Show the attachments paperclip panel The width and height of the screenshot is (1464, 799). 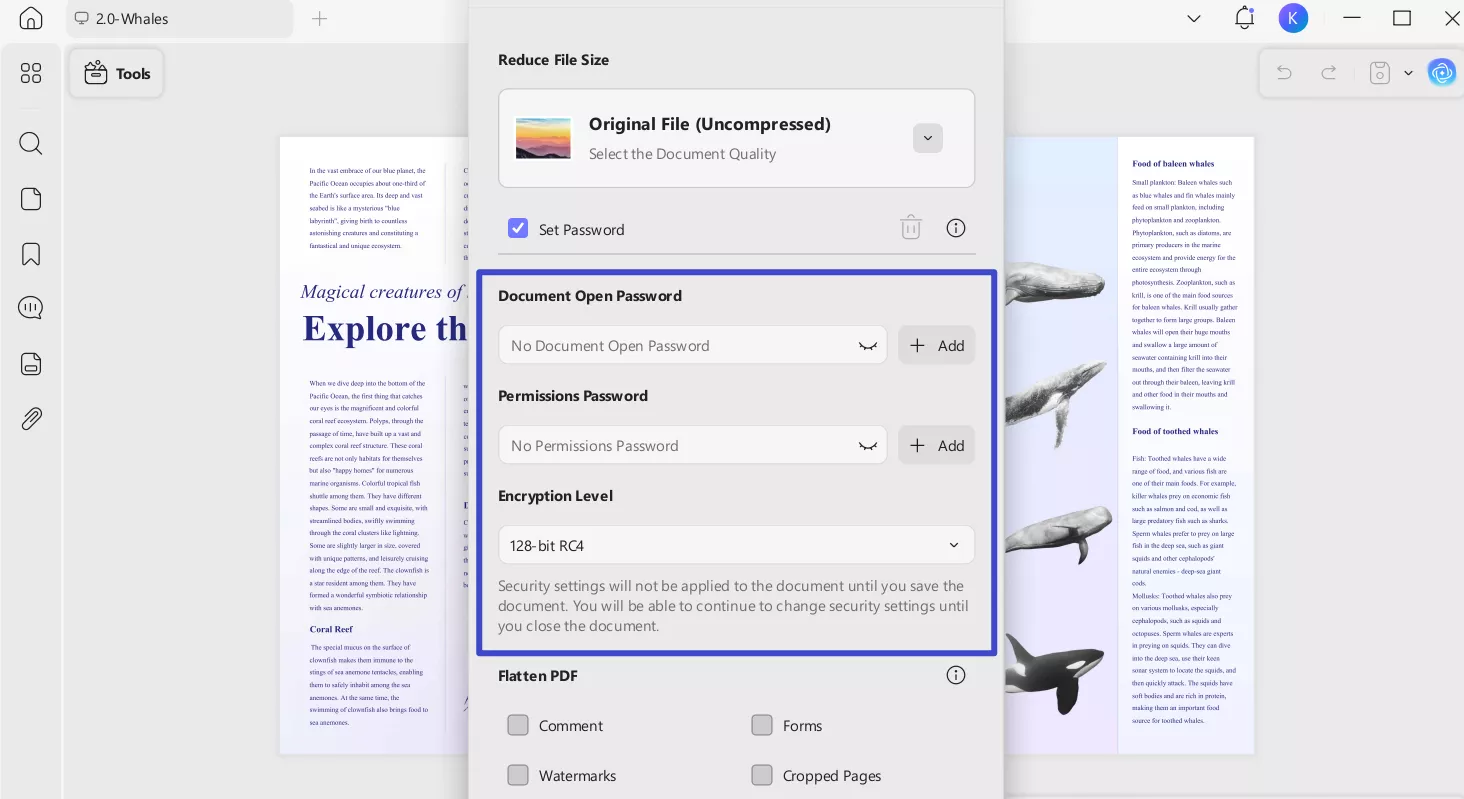click(31, 418)
